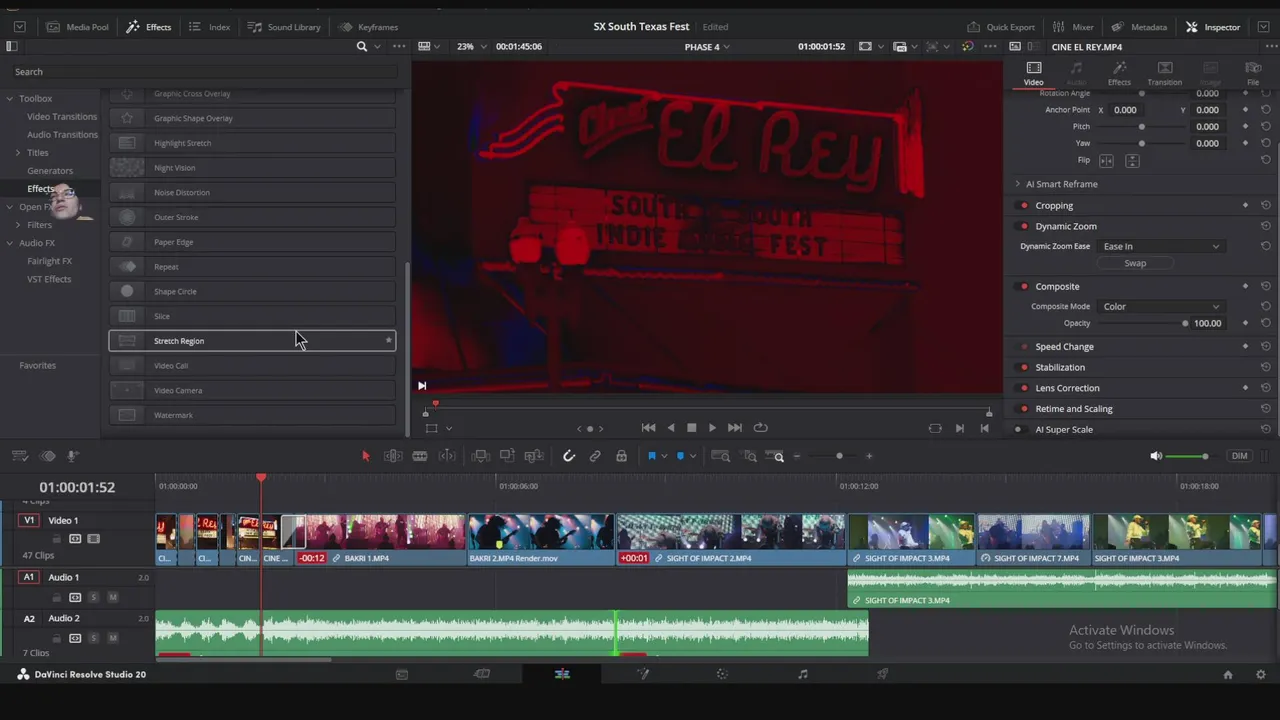Toggle auto track selector on Video 1
This screenshot has height=720, width=1280.
pyautogui.click(x=75, y=539)
